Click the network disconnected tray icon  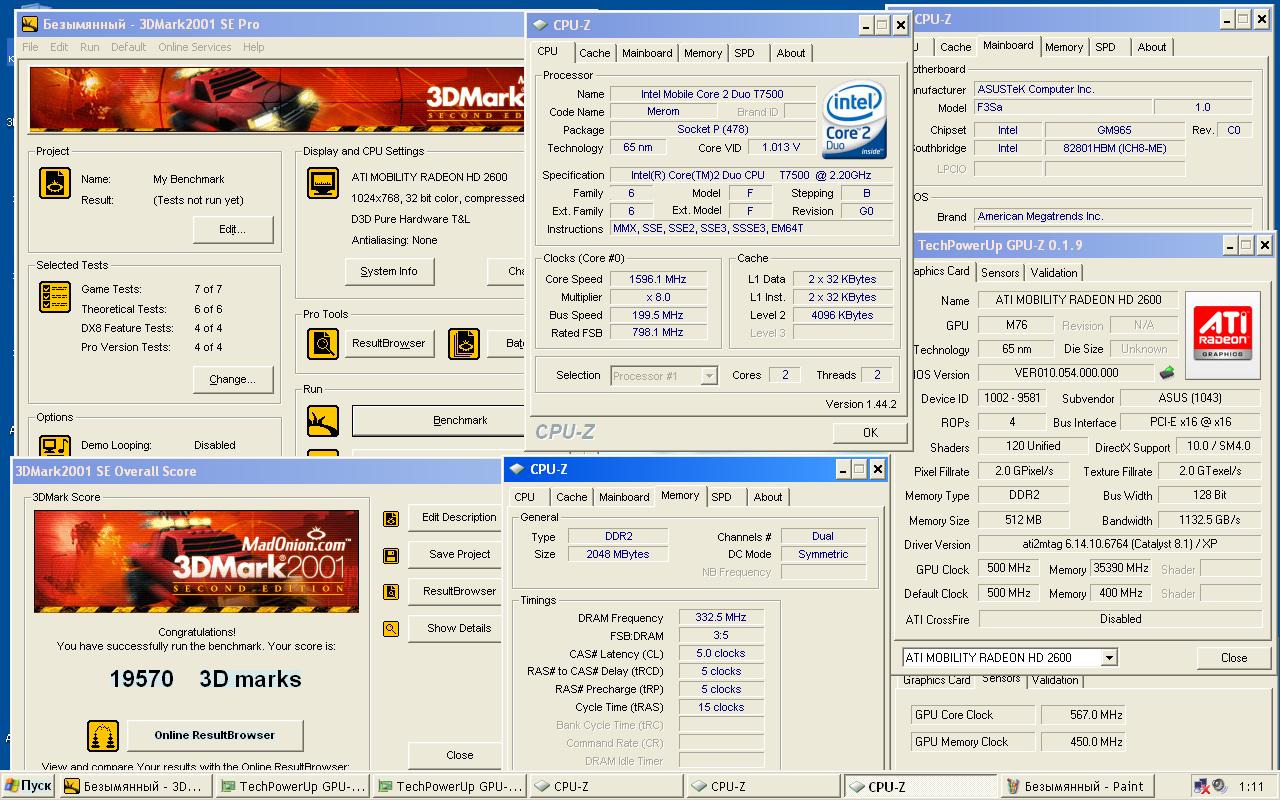point(1201,787)
